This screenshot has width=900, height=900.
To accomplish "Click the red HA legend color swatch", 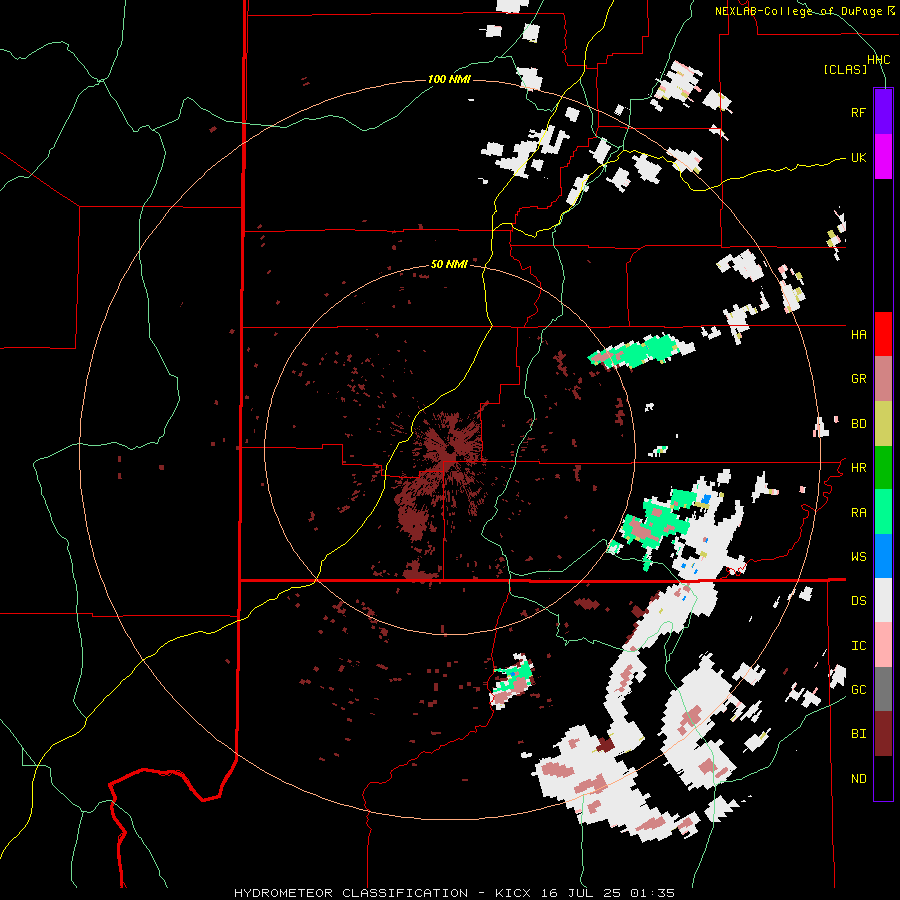I will (x=883, y=334).
